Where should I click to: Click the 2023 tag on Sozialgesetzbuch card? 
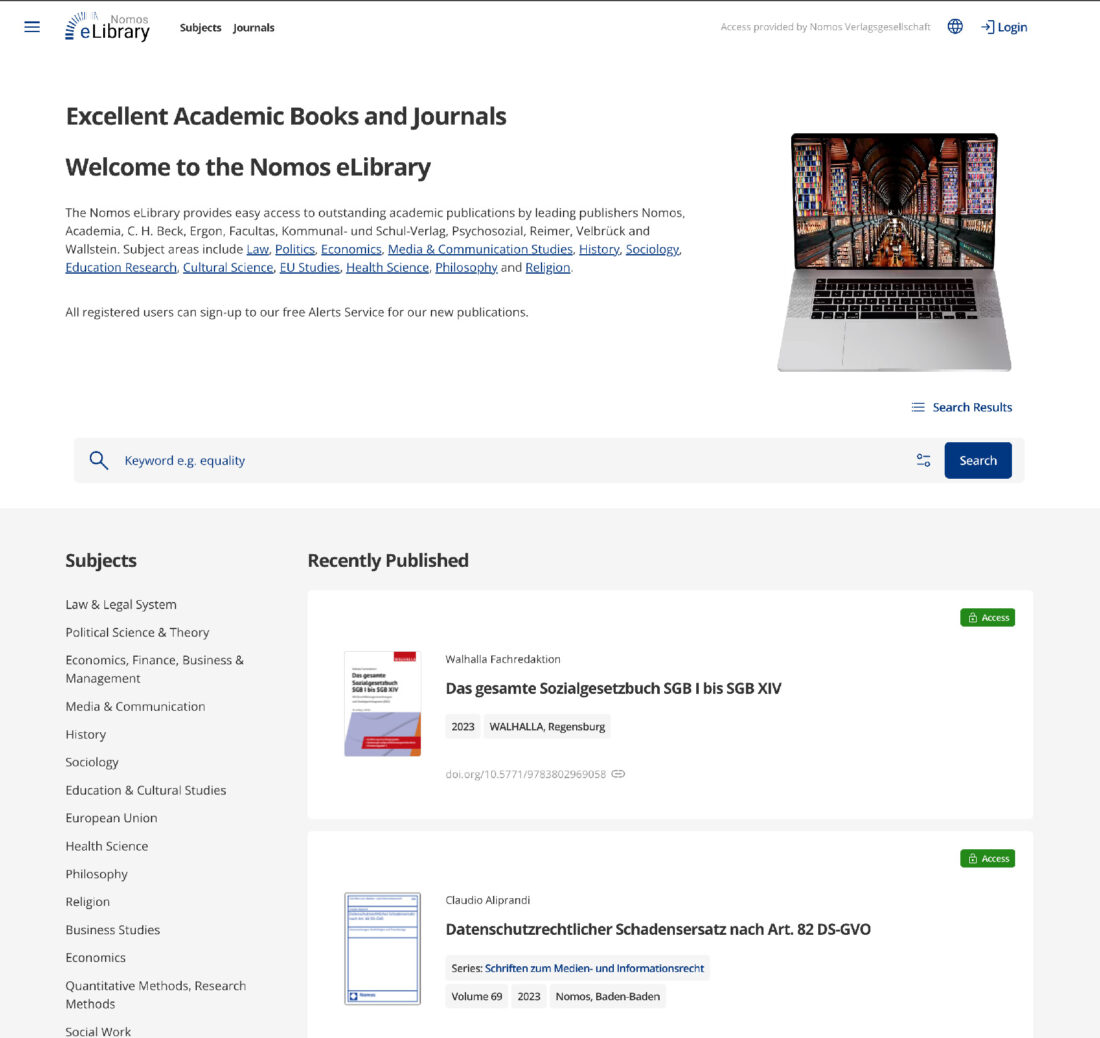click(x=462, y=727)
